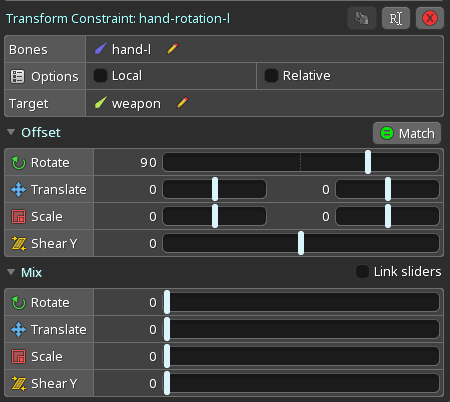
Task: Delete constraint with the red X icon
Action: coord(430,18)
